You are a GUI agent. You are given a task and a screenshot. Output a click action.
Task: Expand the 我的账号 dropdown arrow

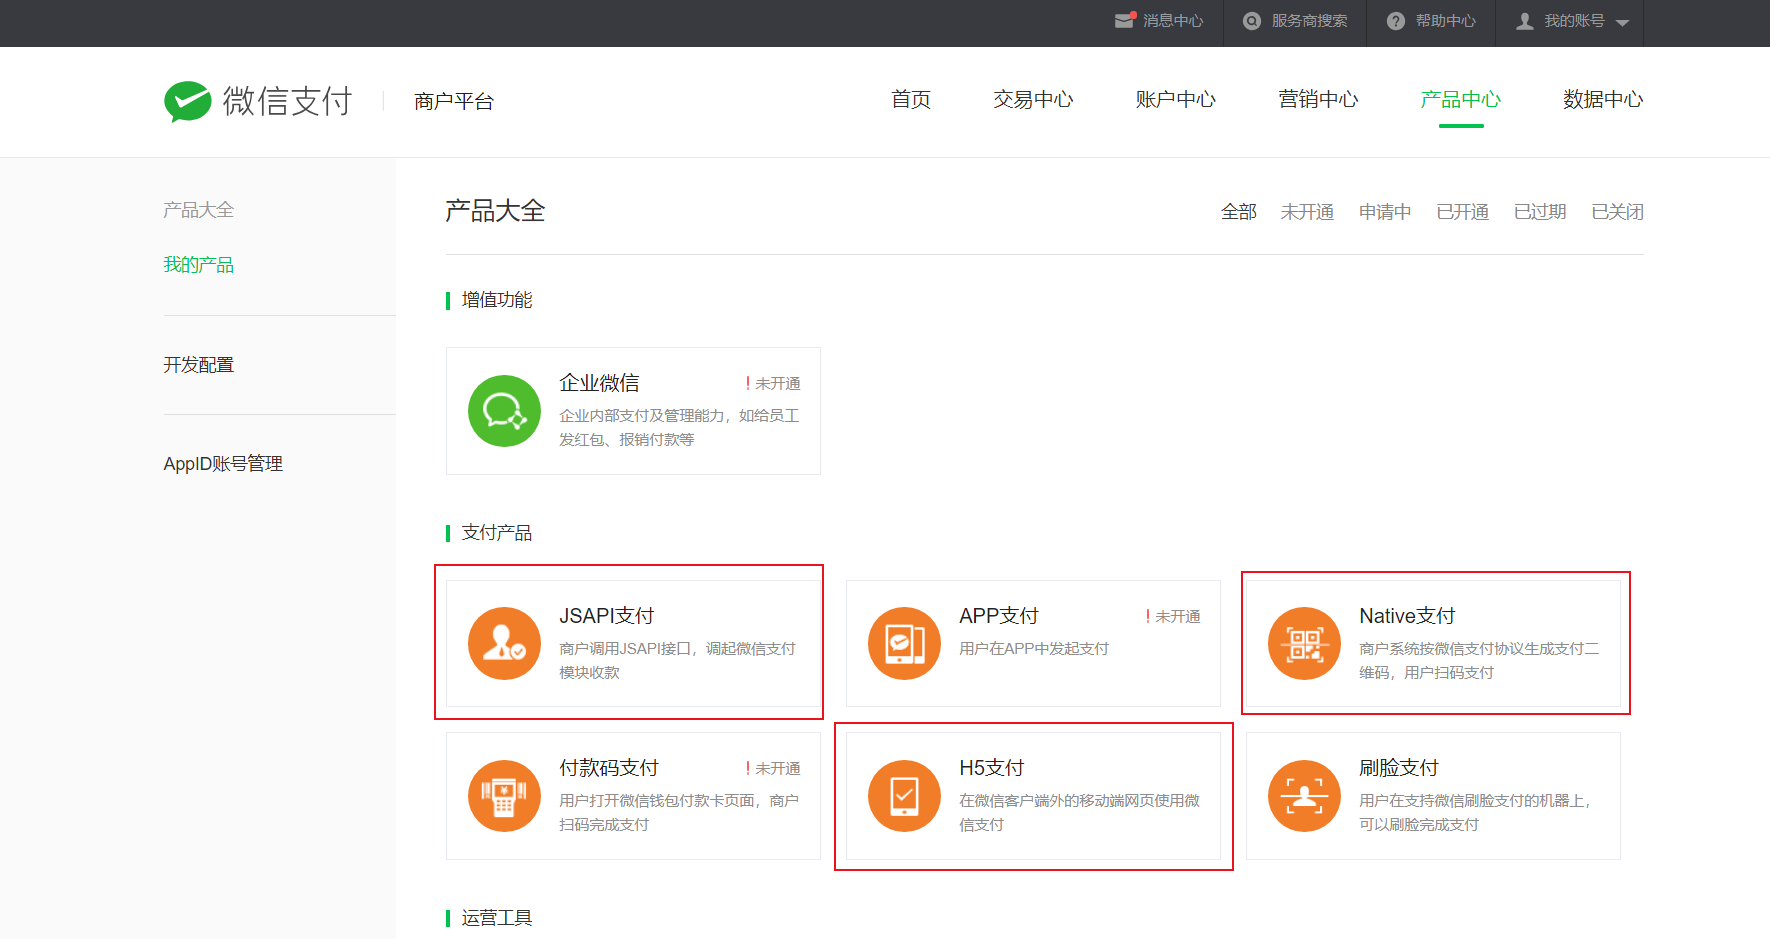1622,23
